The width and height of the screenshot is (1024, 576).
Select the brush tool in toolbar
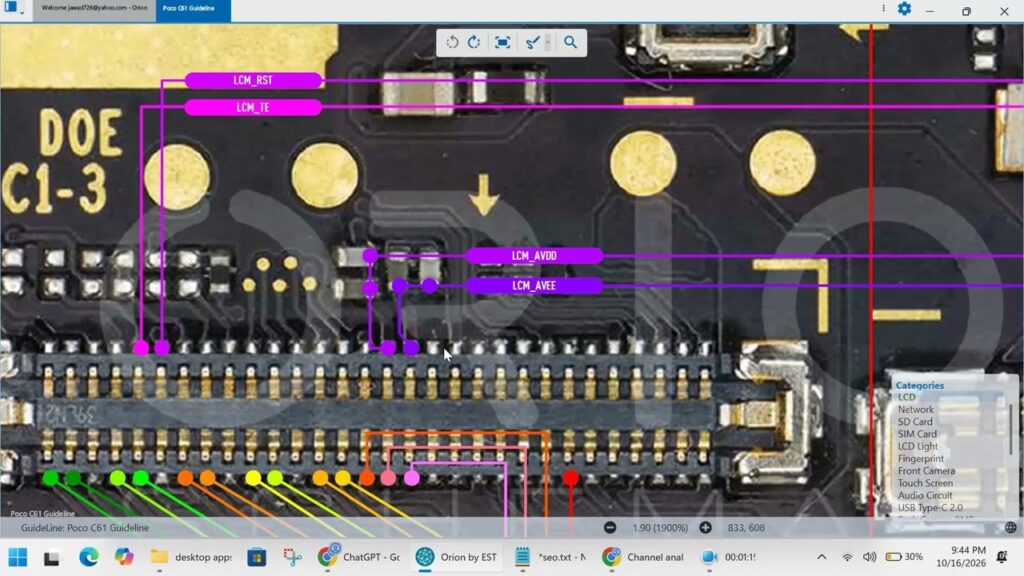tap(532, 42)
